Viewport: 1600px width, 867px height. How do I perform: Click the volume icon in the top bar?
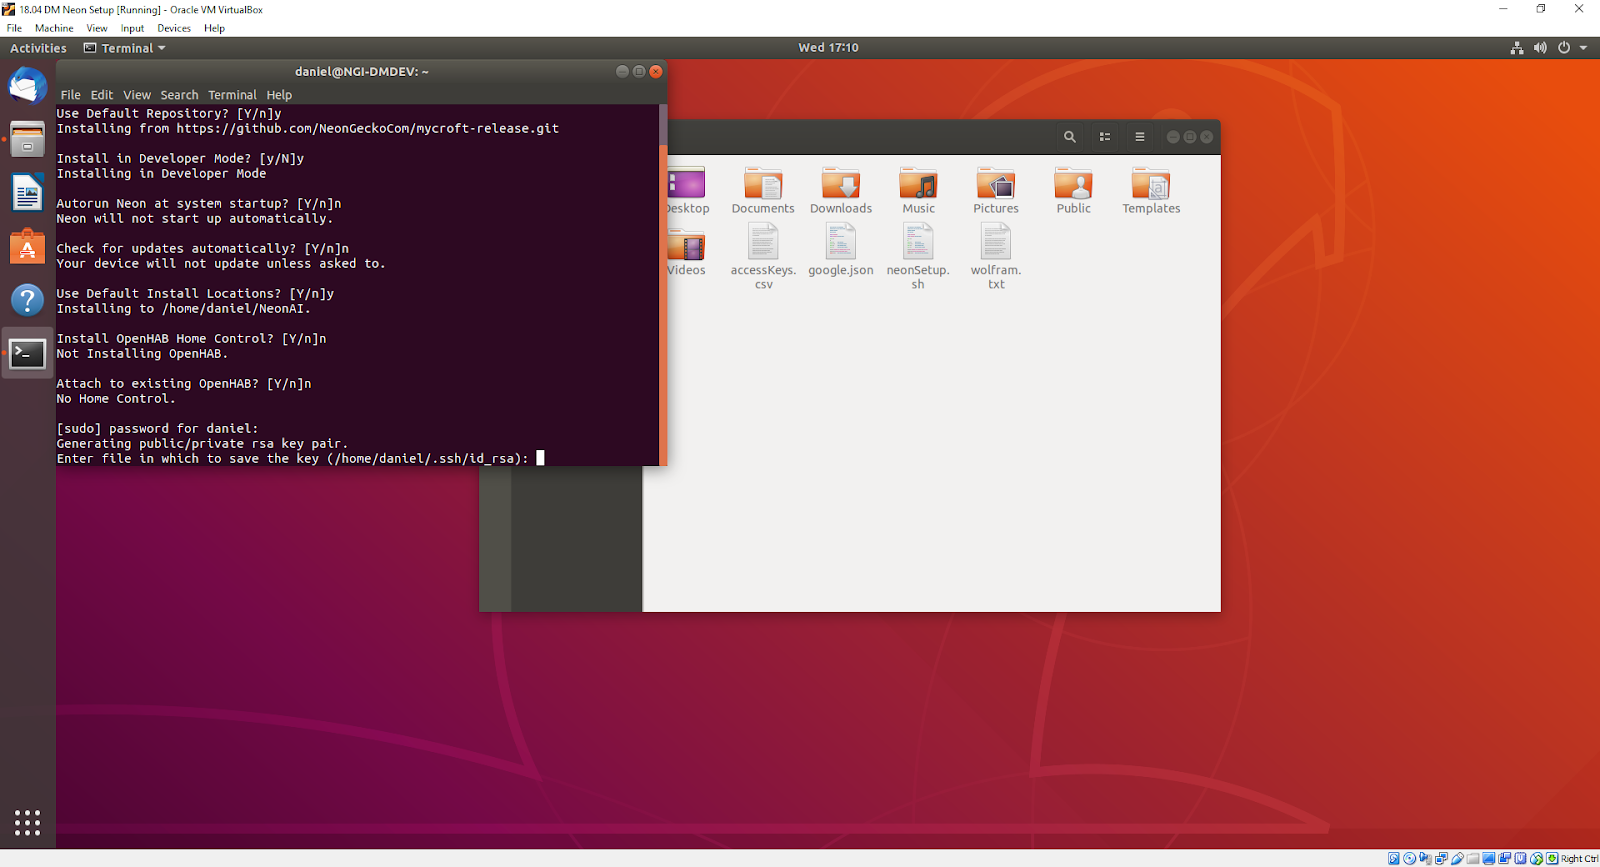click(x=1540, y=48)
